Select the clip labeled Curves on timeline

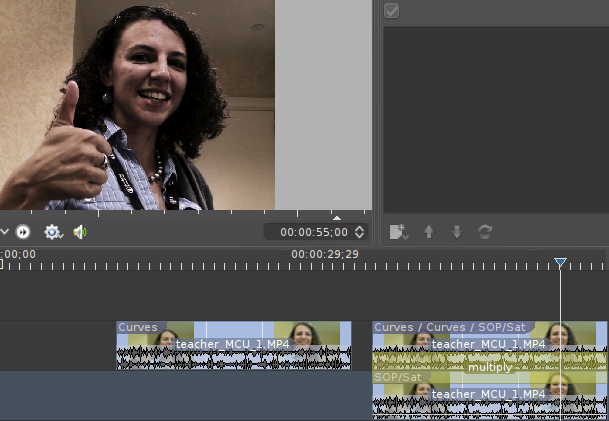coord(234,345)
